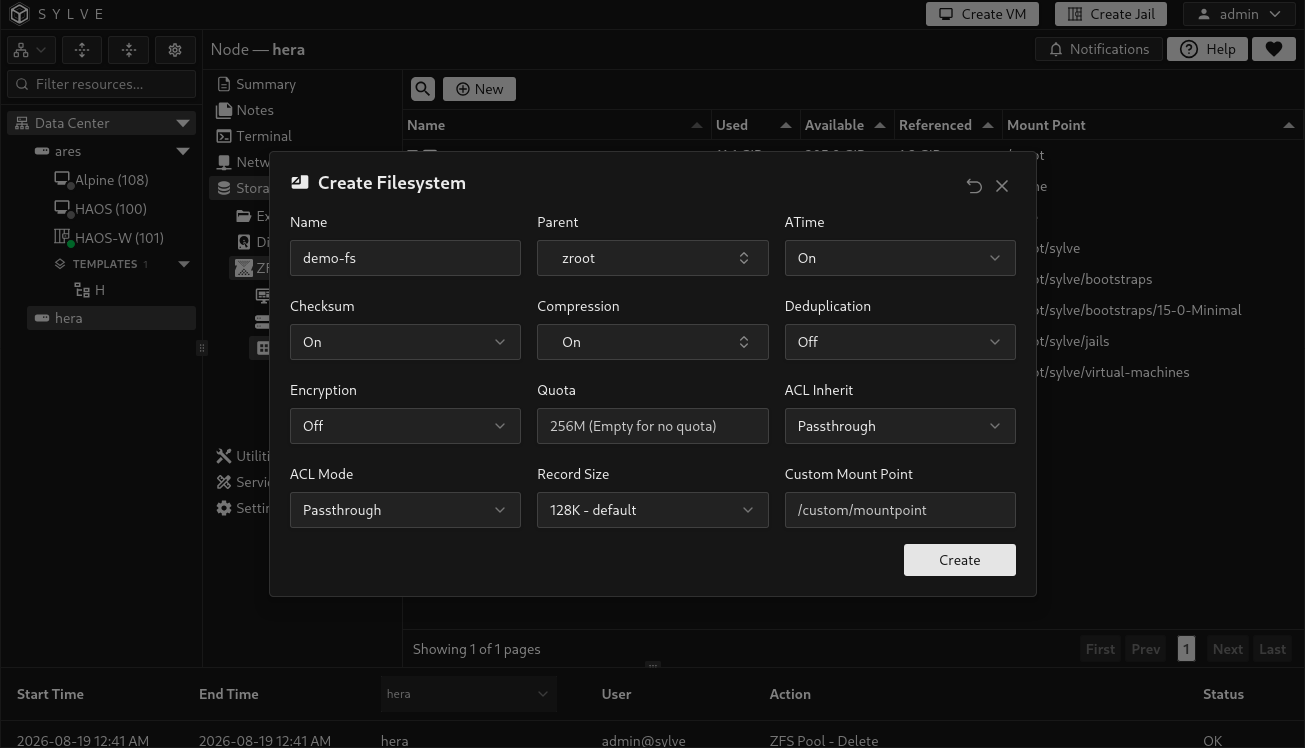Screen dimensions: 1305x748
Task: Click the Quota input field
Action: [x=653, y=426]
